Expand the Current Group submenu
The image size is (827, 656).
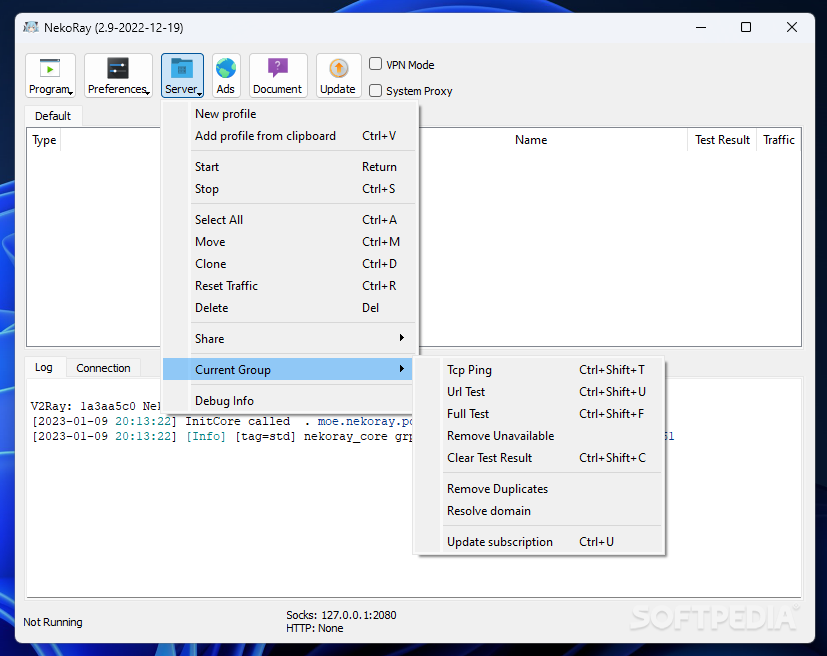click(288, 369)
